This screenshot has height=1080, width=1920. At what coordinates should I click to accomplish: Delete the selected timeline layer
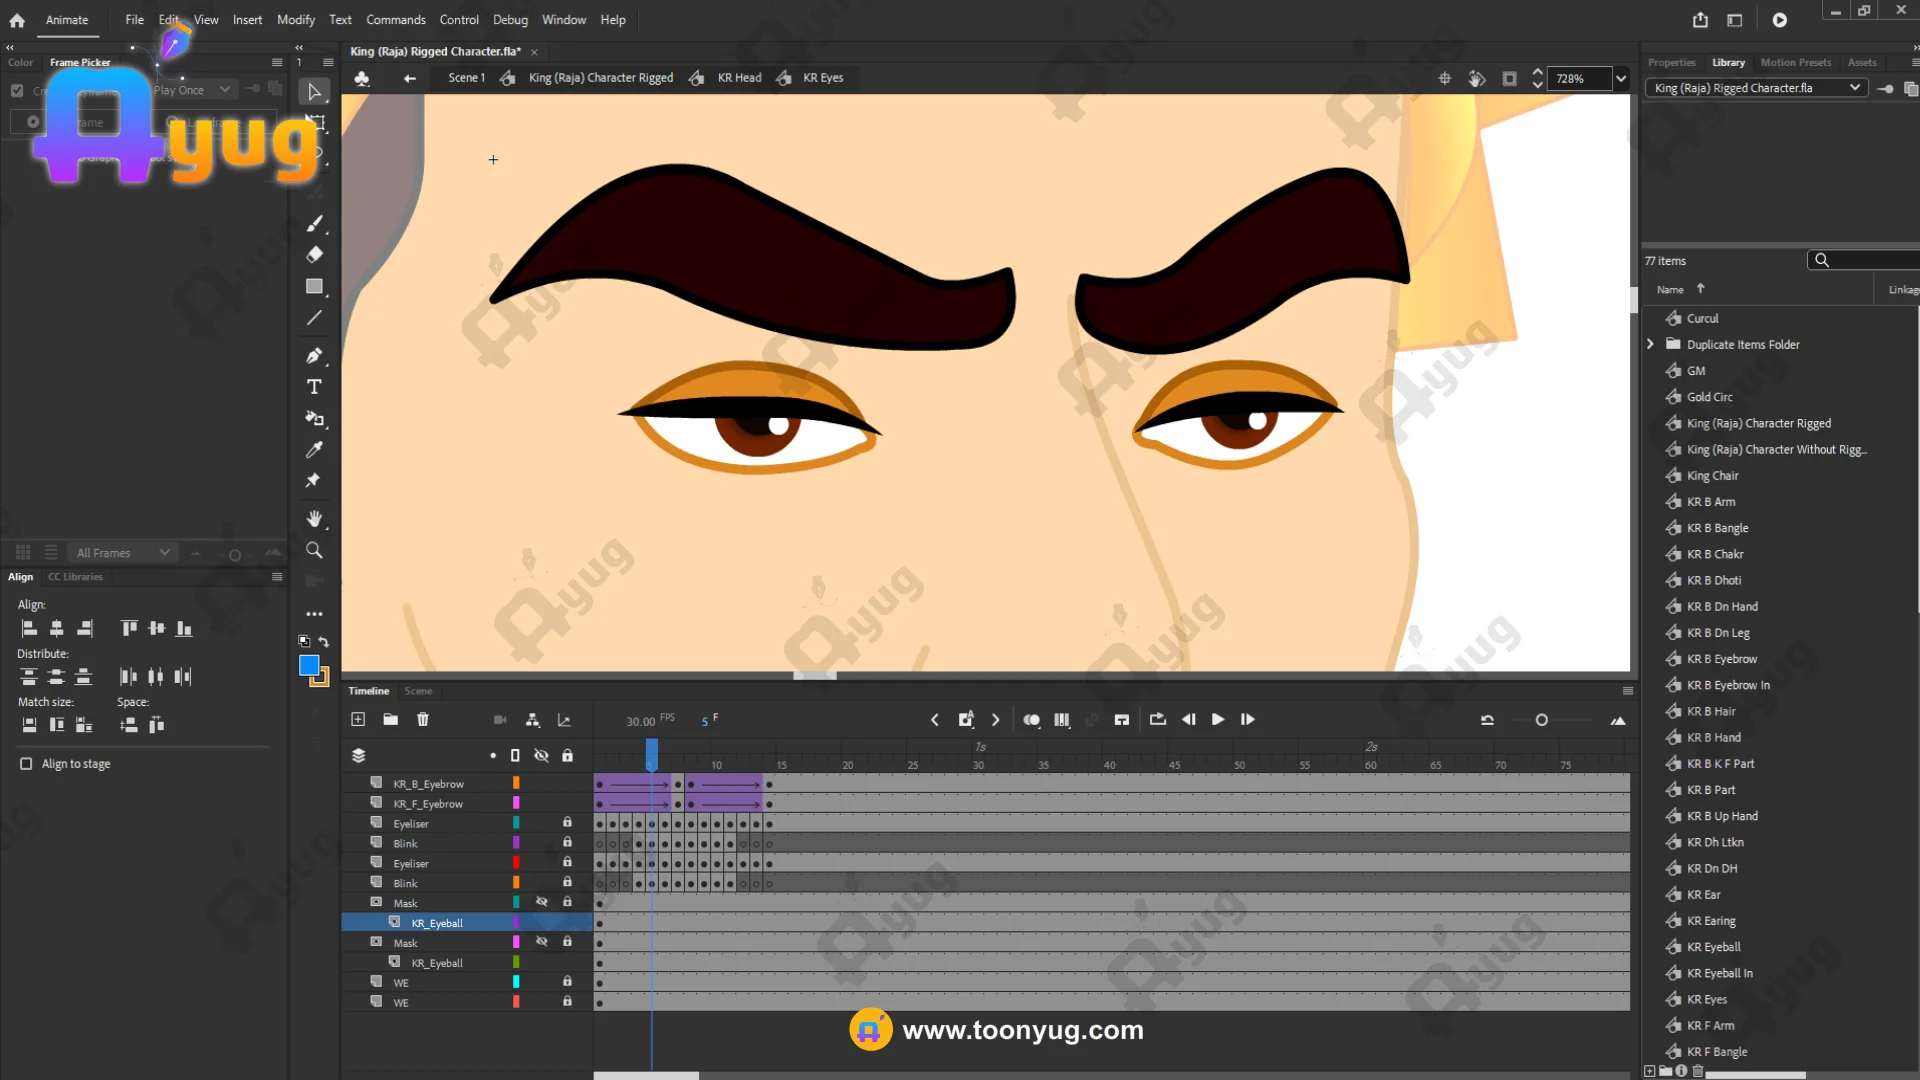point(423,719)
